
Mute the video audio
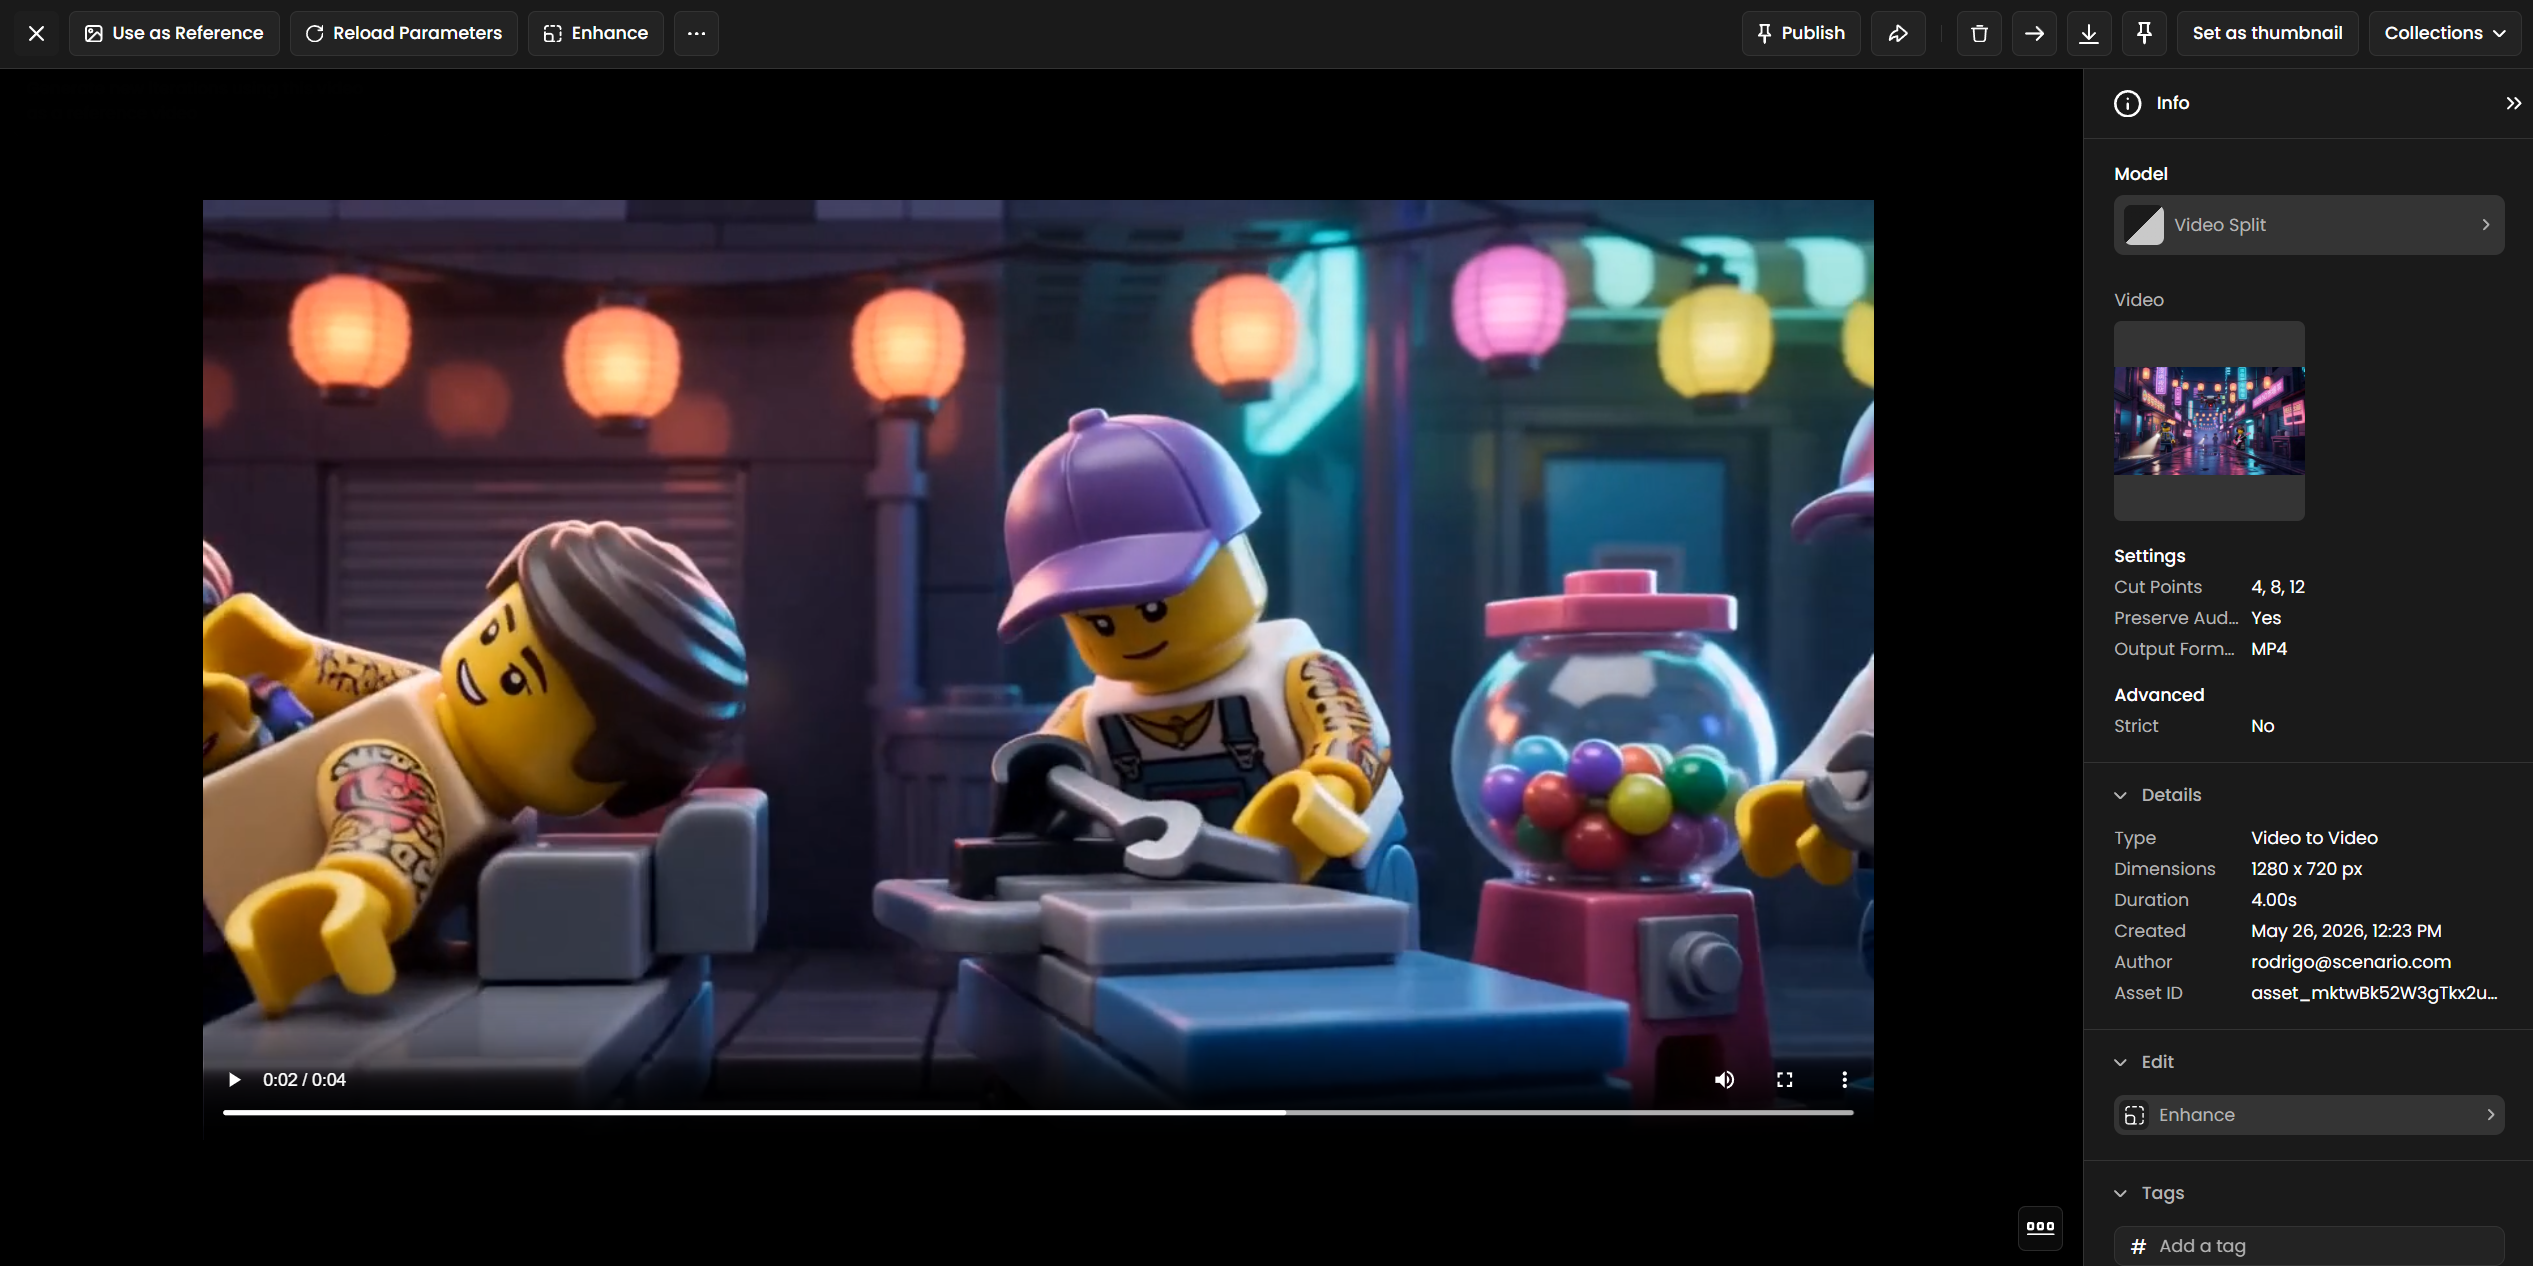[x=1724, y=1080]
